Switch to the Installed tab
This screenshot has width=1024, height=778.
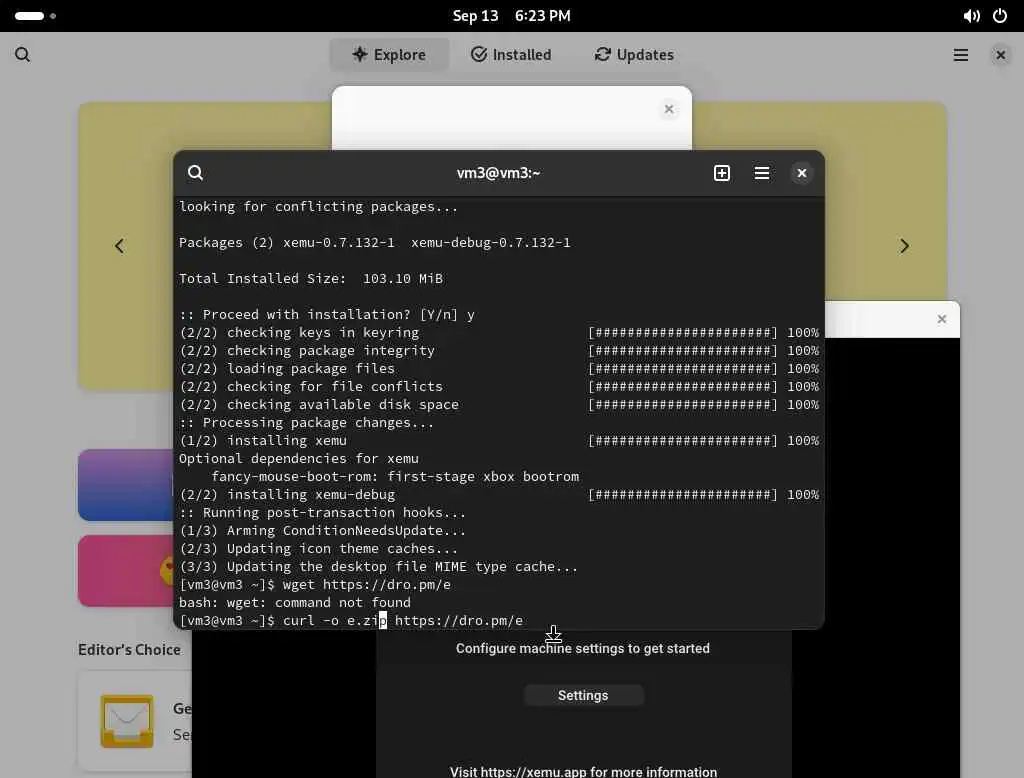pos(511,54)
